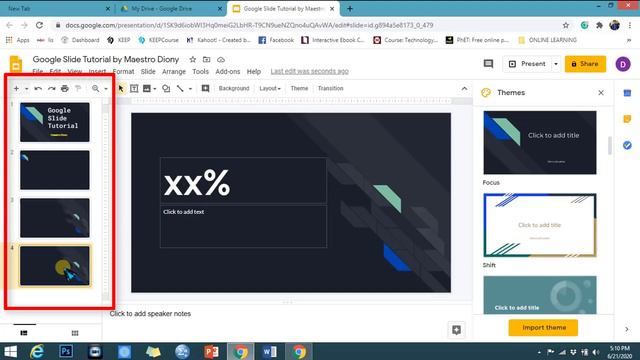
Task: Click the Import theme button
Action: (543, 328)
